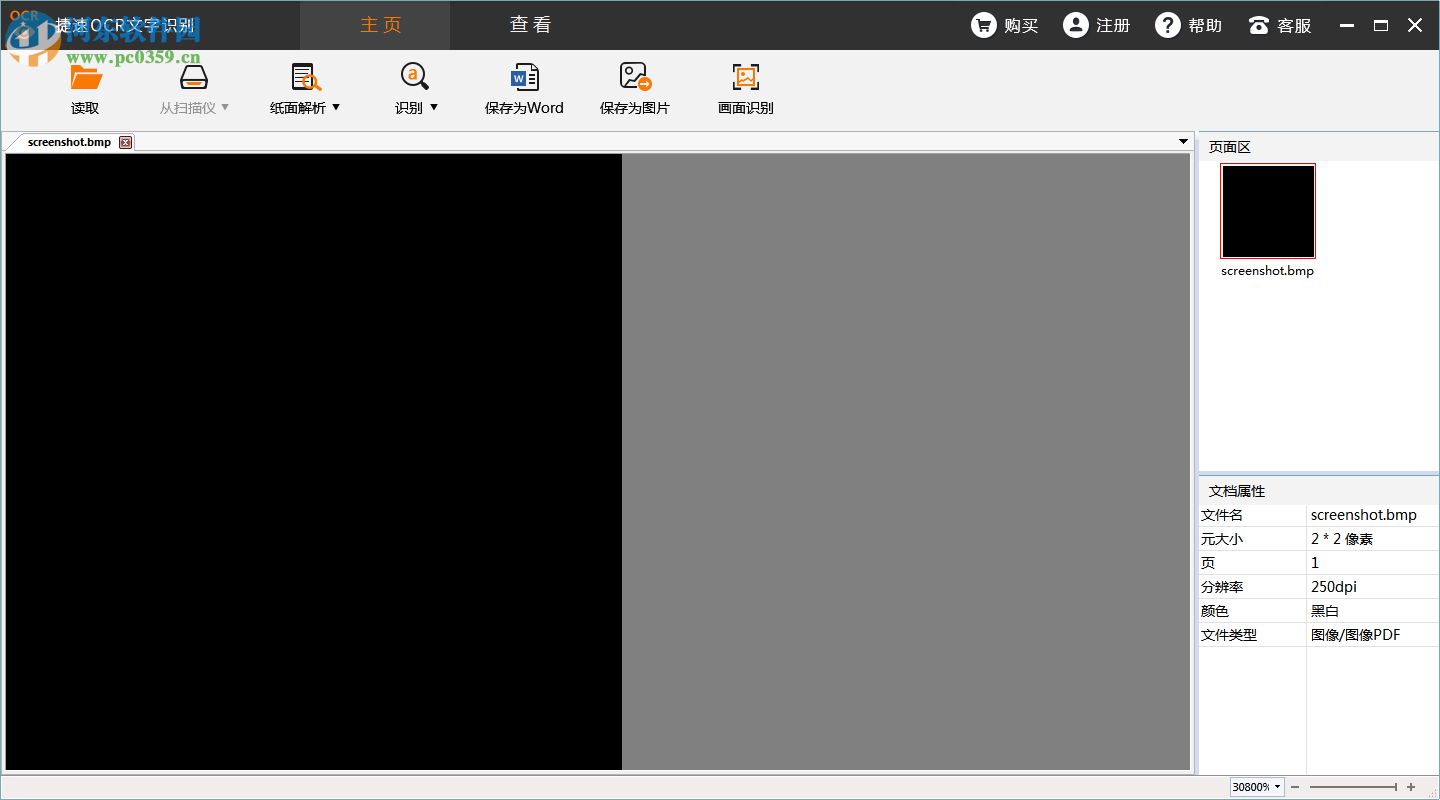Select the screenshot.bmp value beside 文件名
The image size is (1440, 800).
1364,515
